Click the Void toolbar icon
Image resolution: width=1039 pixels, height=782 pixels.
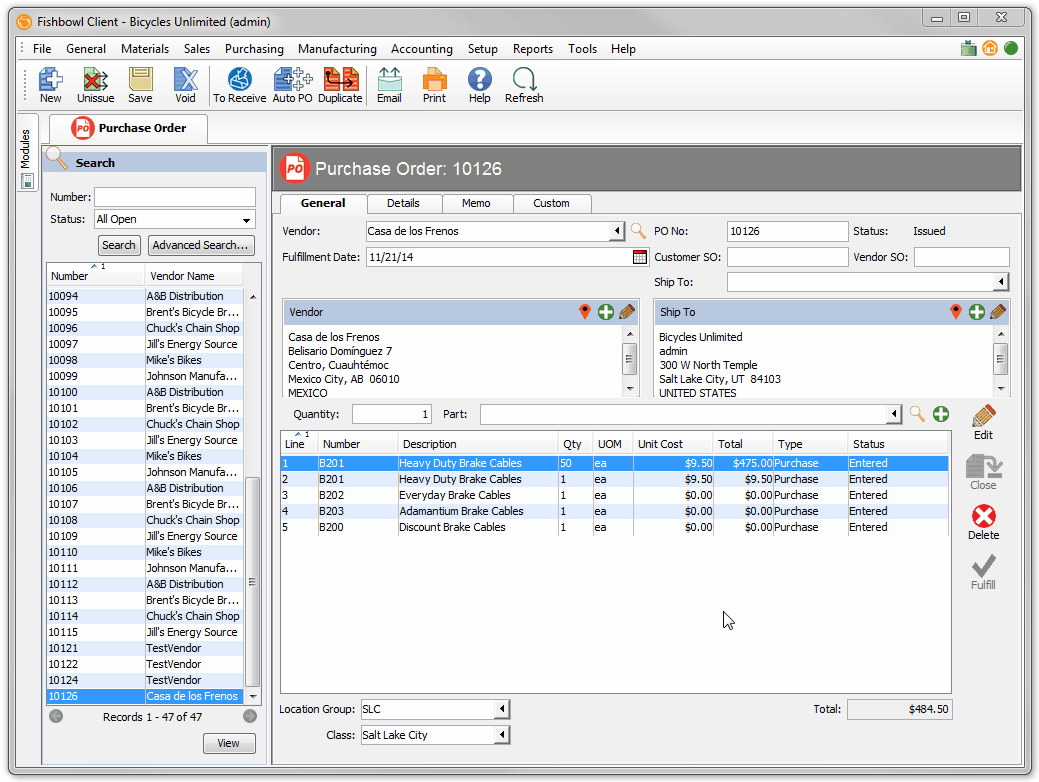(186, 85)
